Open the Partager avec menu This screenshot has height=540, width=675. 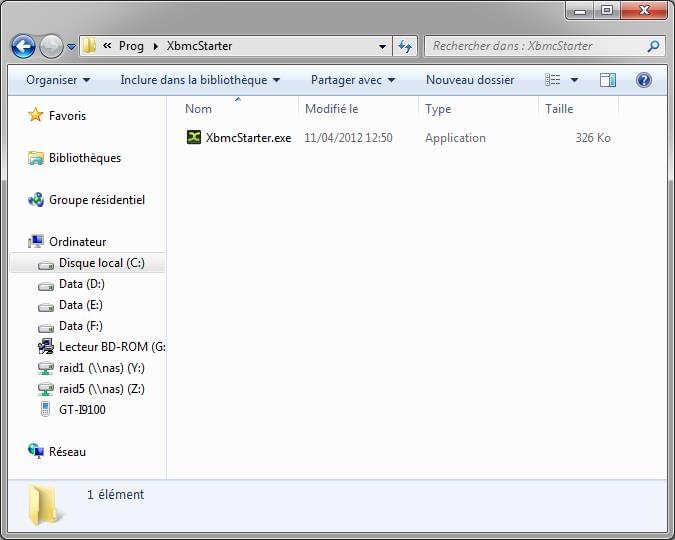[x=352, y=80]
